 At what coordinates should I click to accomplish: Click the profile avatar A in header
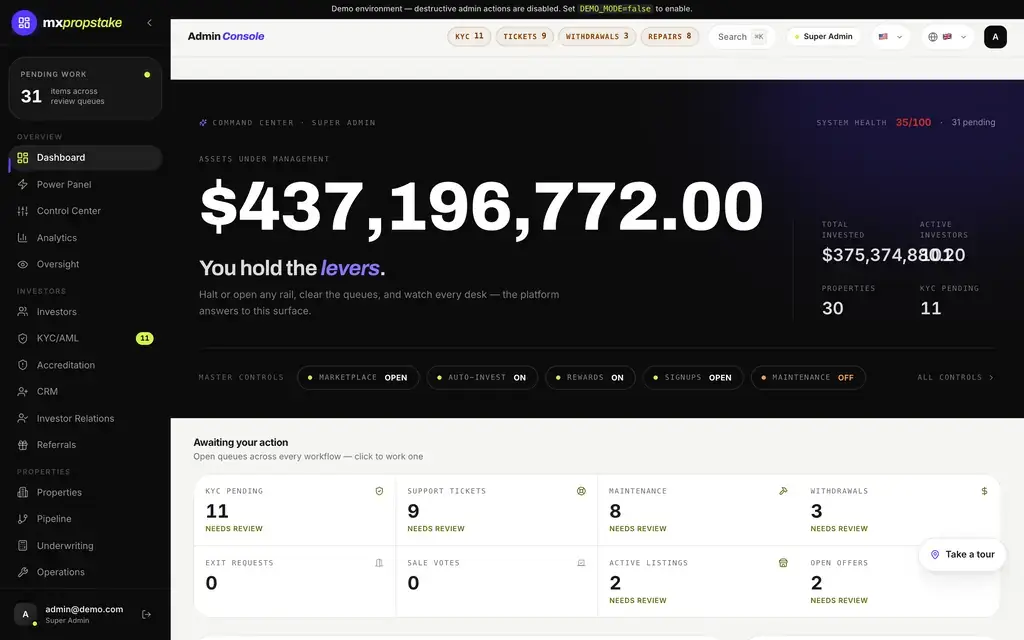coord(995,37)
